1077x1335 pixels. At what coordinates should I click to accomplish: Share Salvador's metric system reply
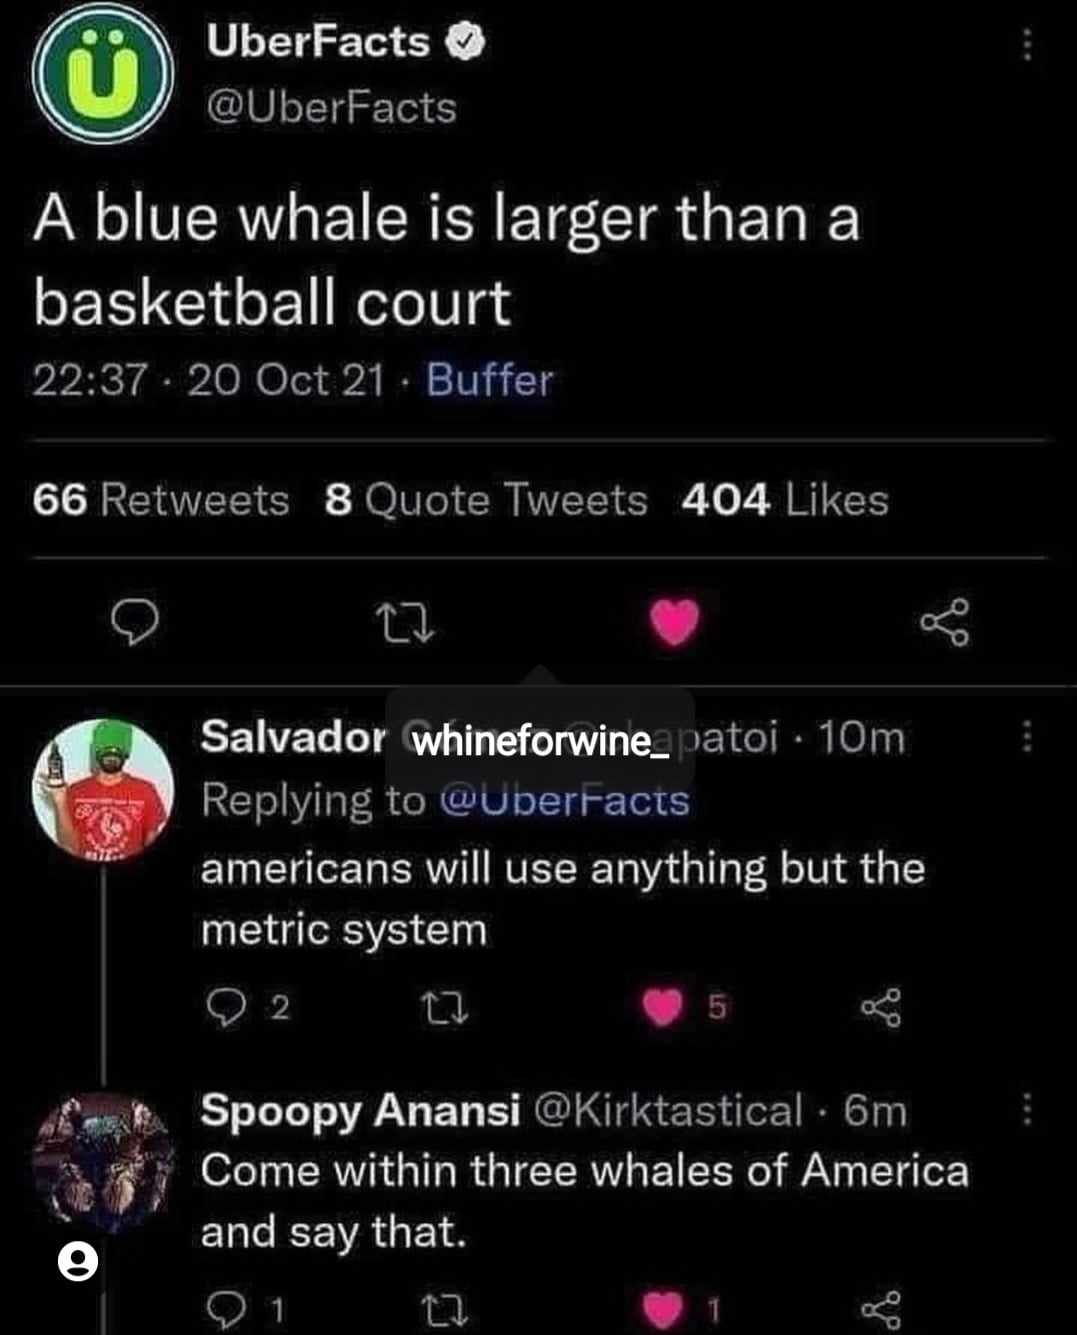pos(881,1007)
